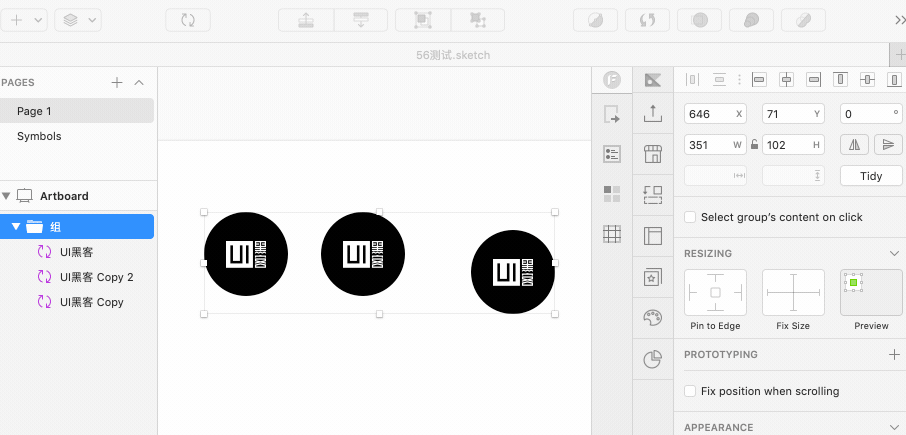Click the Difference boolean operation icon
The height and width of the screenshot is (435, 906).
[x=751, y=20]
